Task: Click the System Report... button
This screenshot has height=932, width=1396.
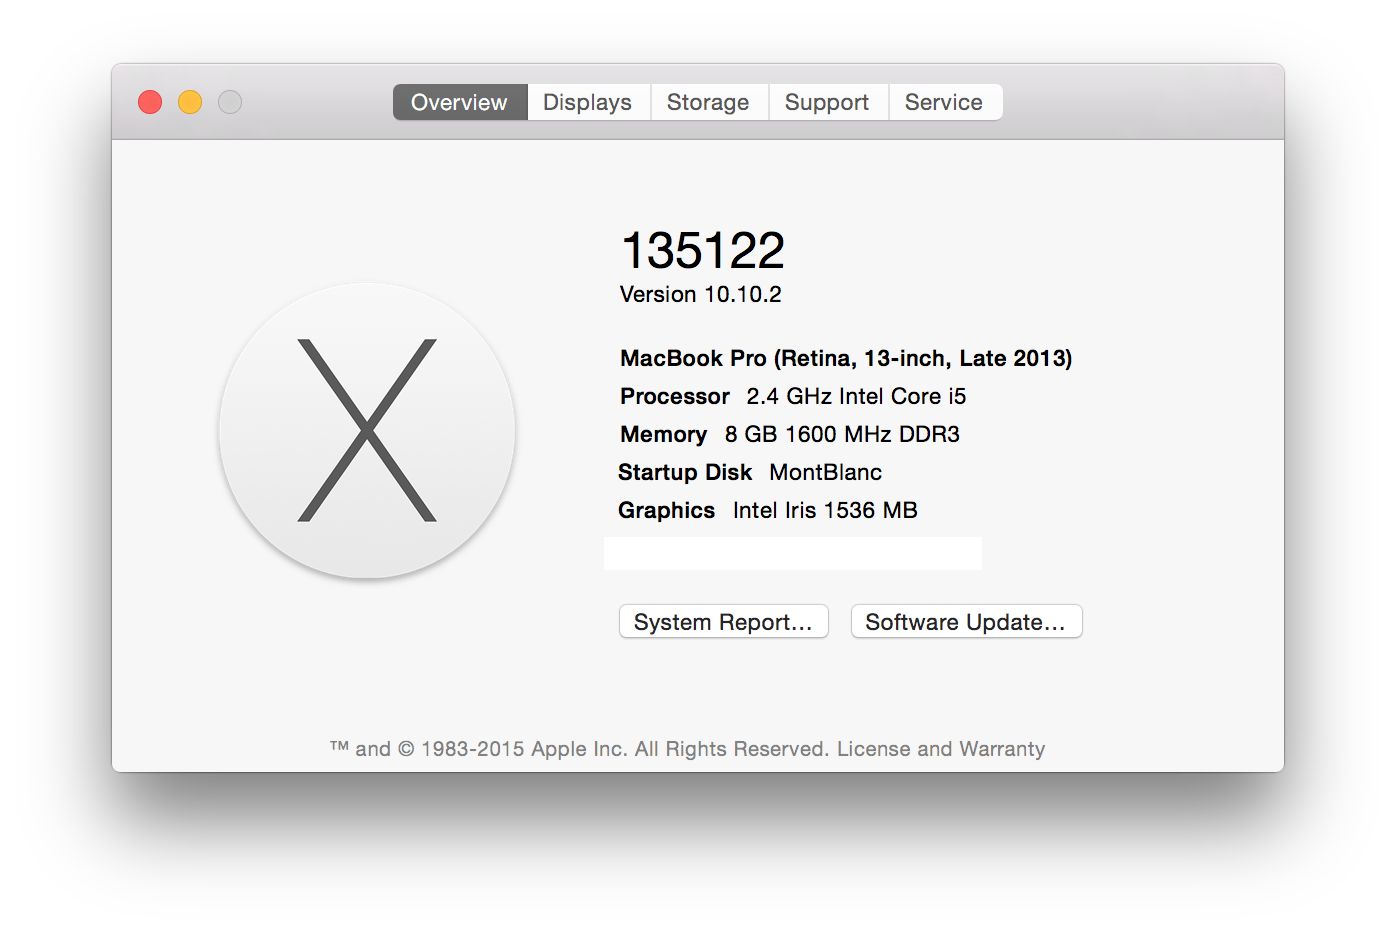Action: tap(724, 622)
